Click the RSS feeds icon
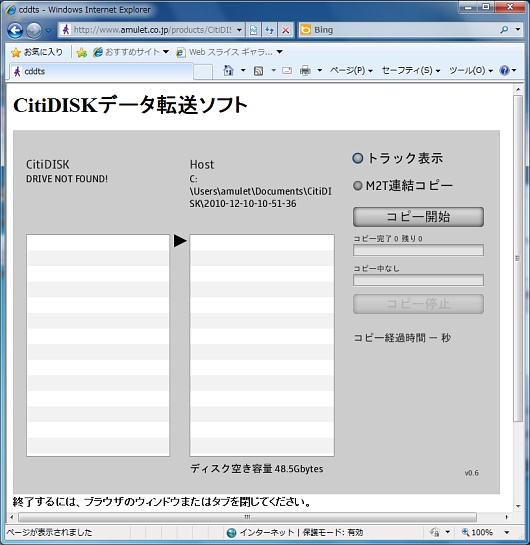The image size is (530, 545). (259, 71)
